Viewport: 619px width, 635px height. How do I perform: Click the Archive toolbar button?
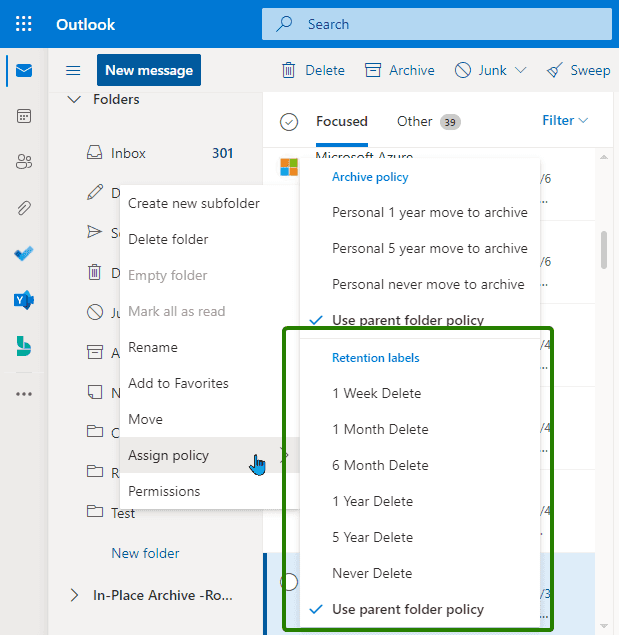(399, 70)
